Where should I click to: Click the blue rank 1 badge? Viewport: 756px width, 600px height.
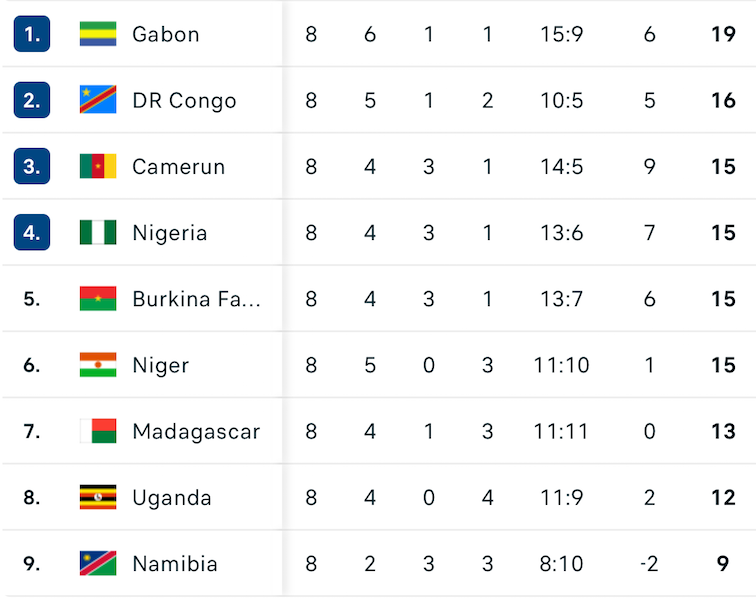pos(32,34)
